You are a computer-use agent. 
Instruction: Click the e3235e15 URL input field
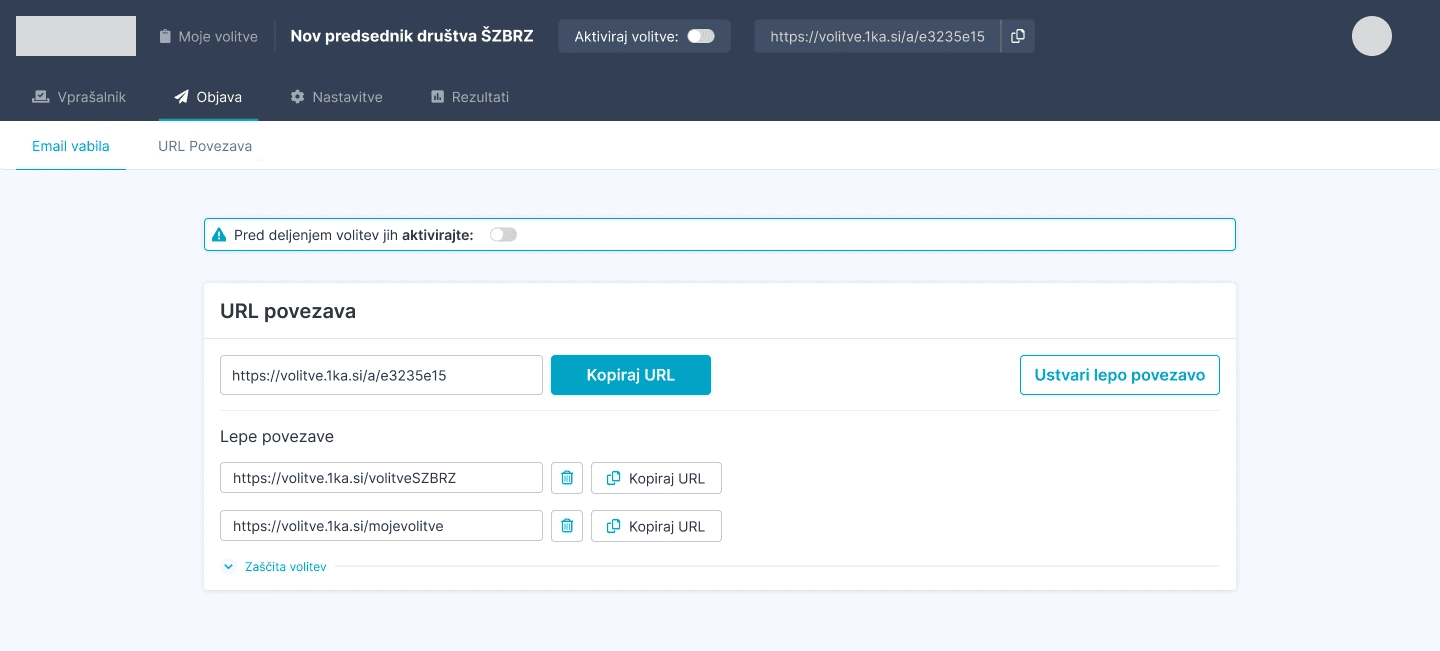click(x=381, y=375)
